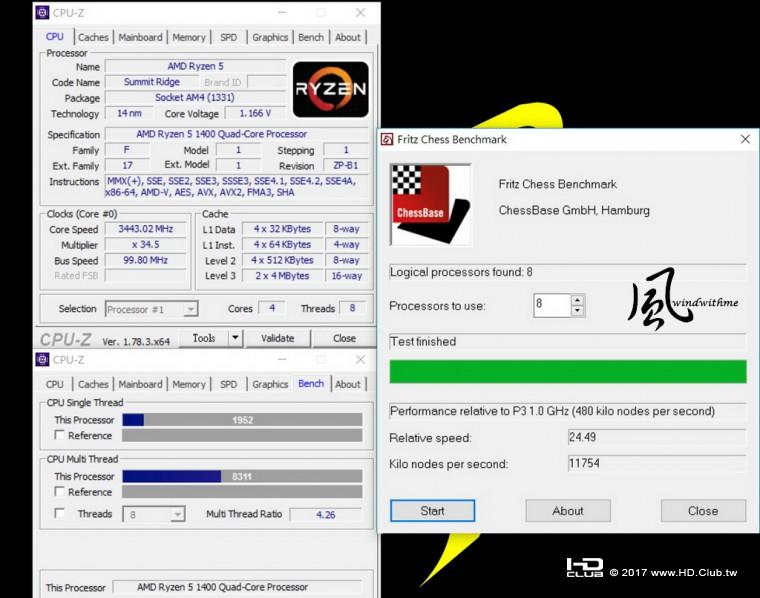Click the multi thread score bar showing 8311
Image resolution: width=760 pixels, height=598 pixels.
pyautogui.click(x=242, y=476)
